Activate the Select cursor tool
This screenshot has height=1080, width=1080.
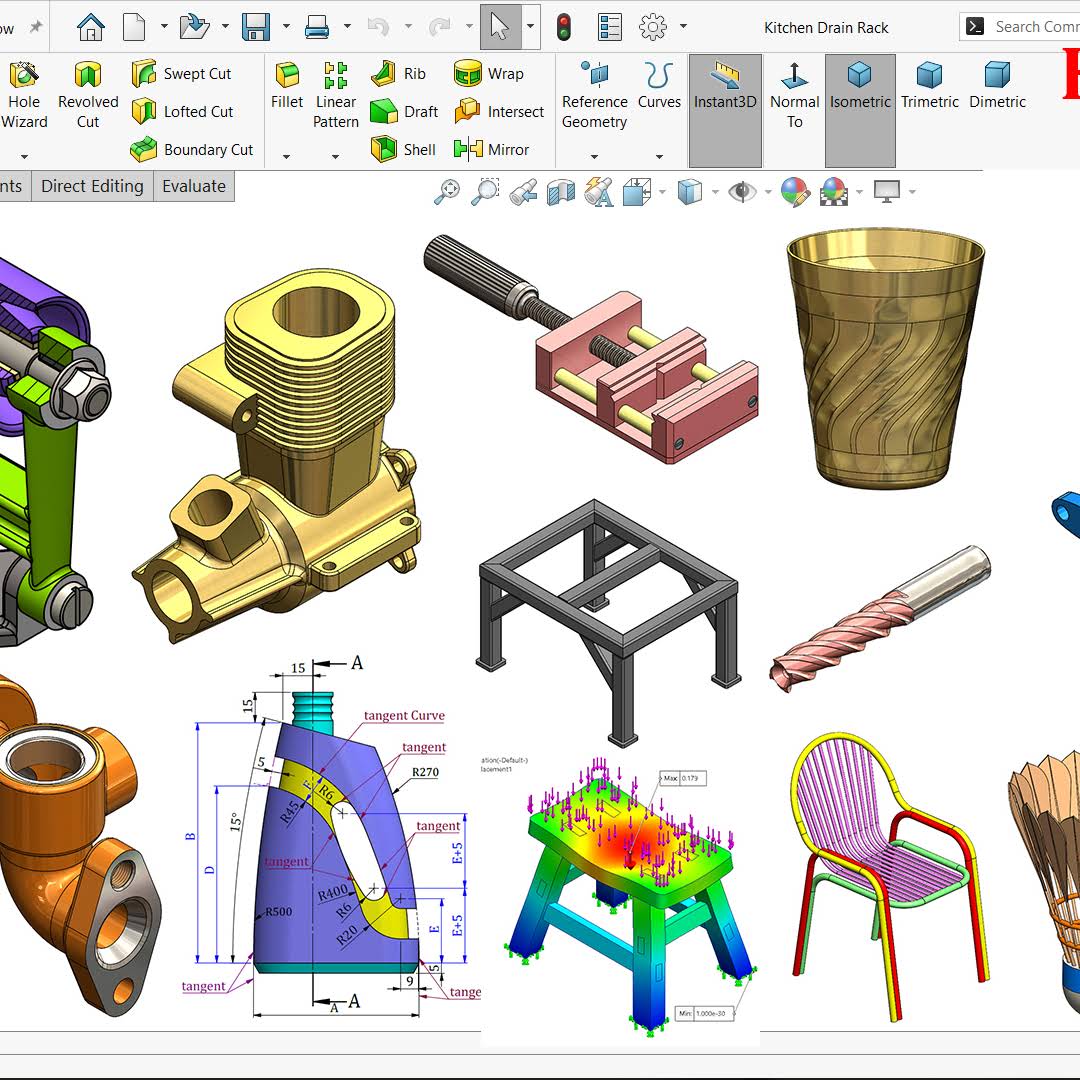click(x=500, y=28)
